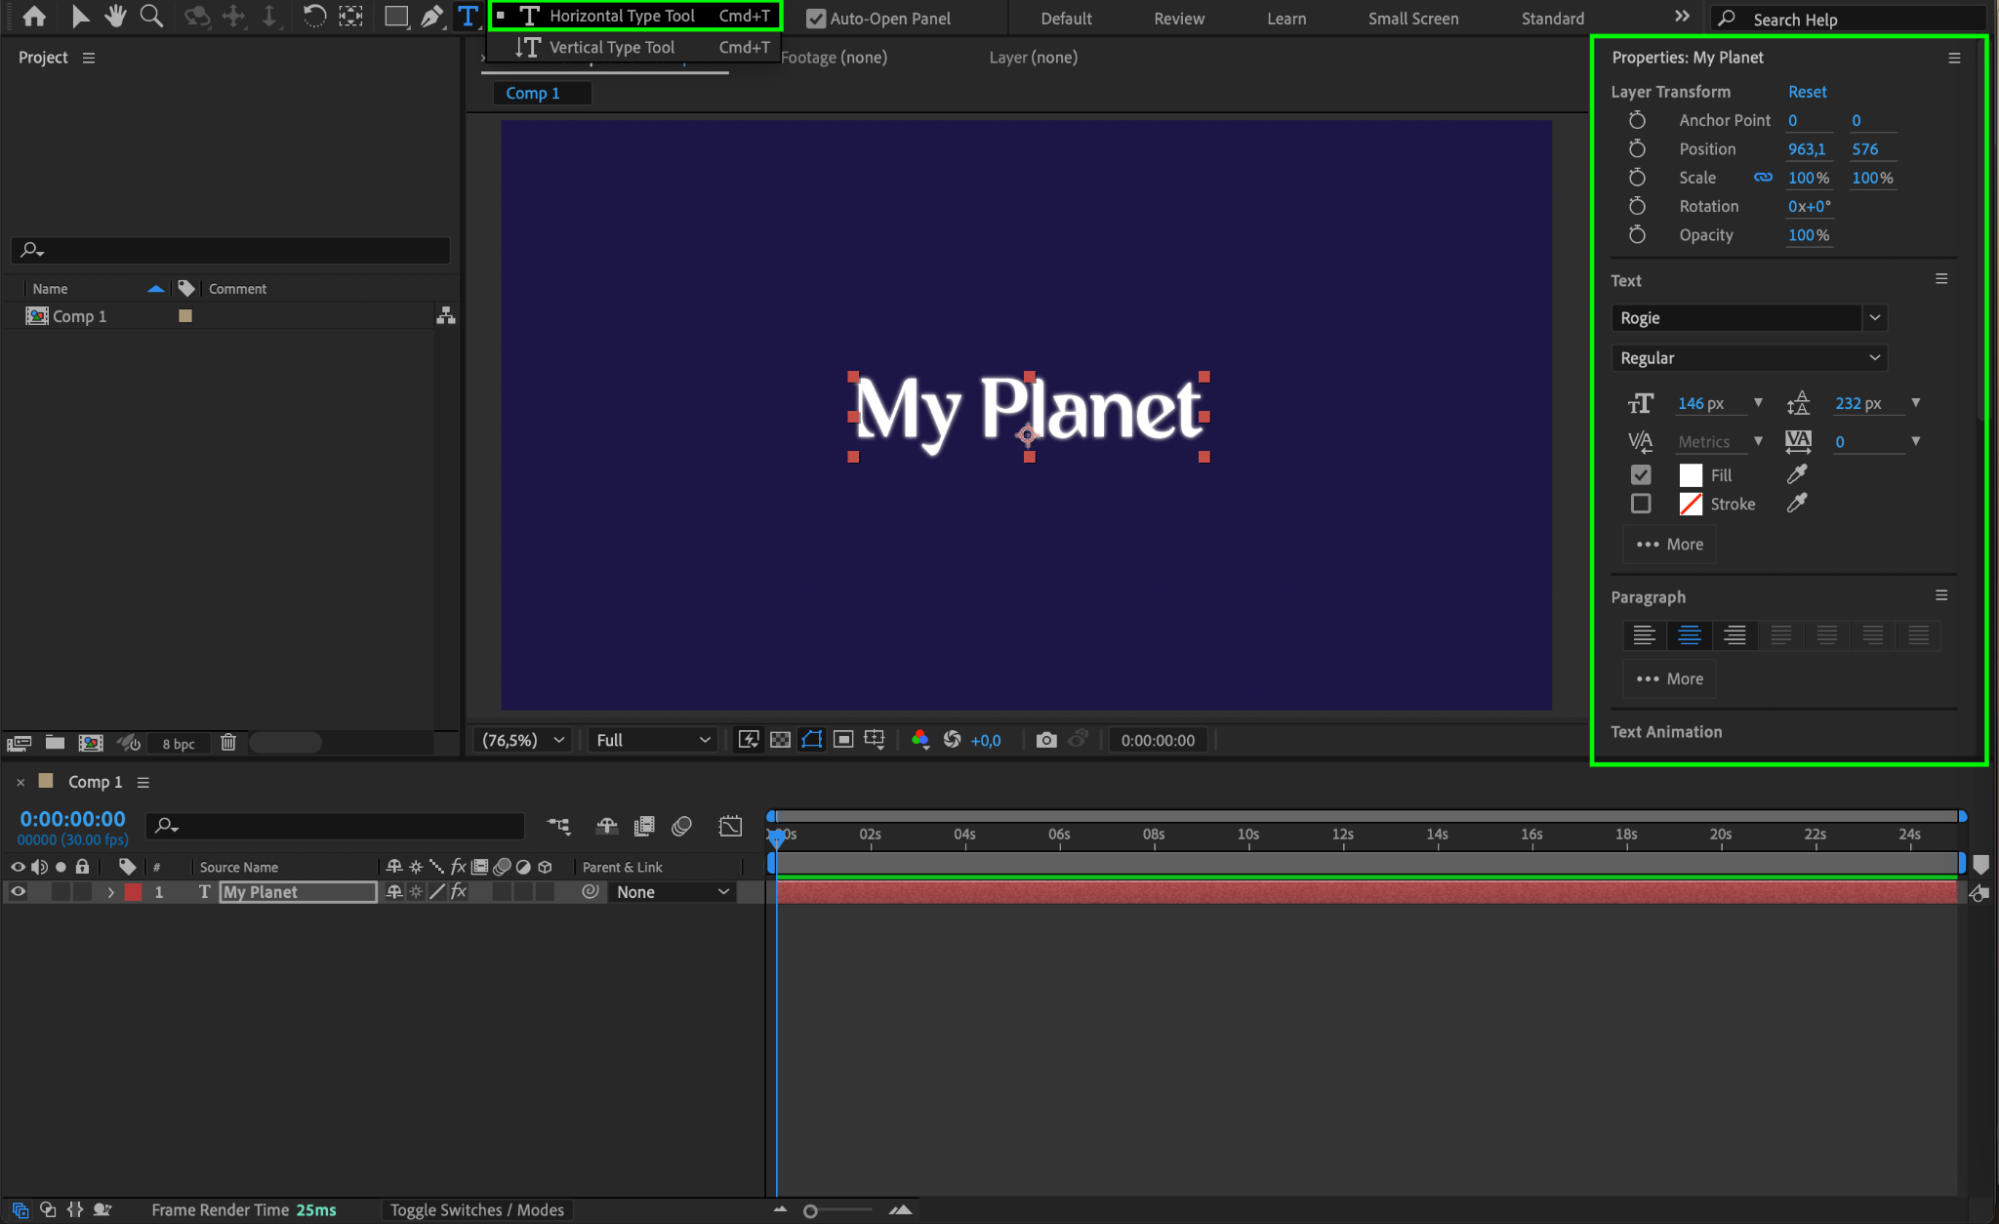Click Toggle Switches / Modes button

coord(477,1210)
